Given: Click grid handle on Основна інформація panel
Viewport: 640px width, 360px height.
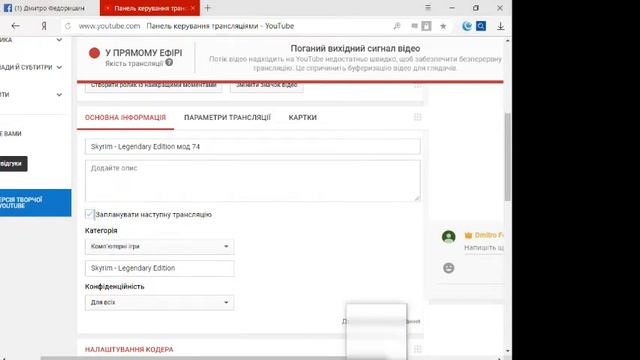Looking at the screenshot, I should [x=417, y=117].
